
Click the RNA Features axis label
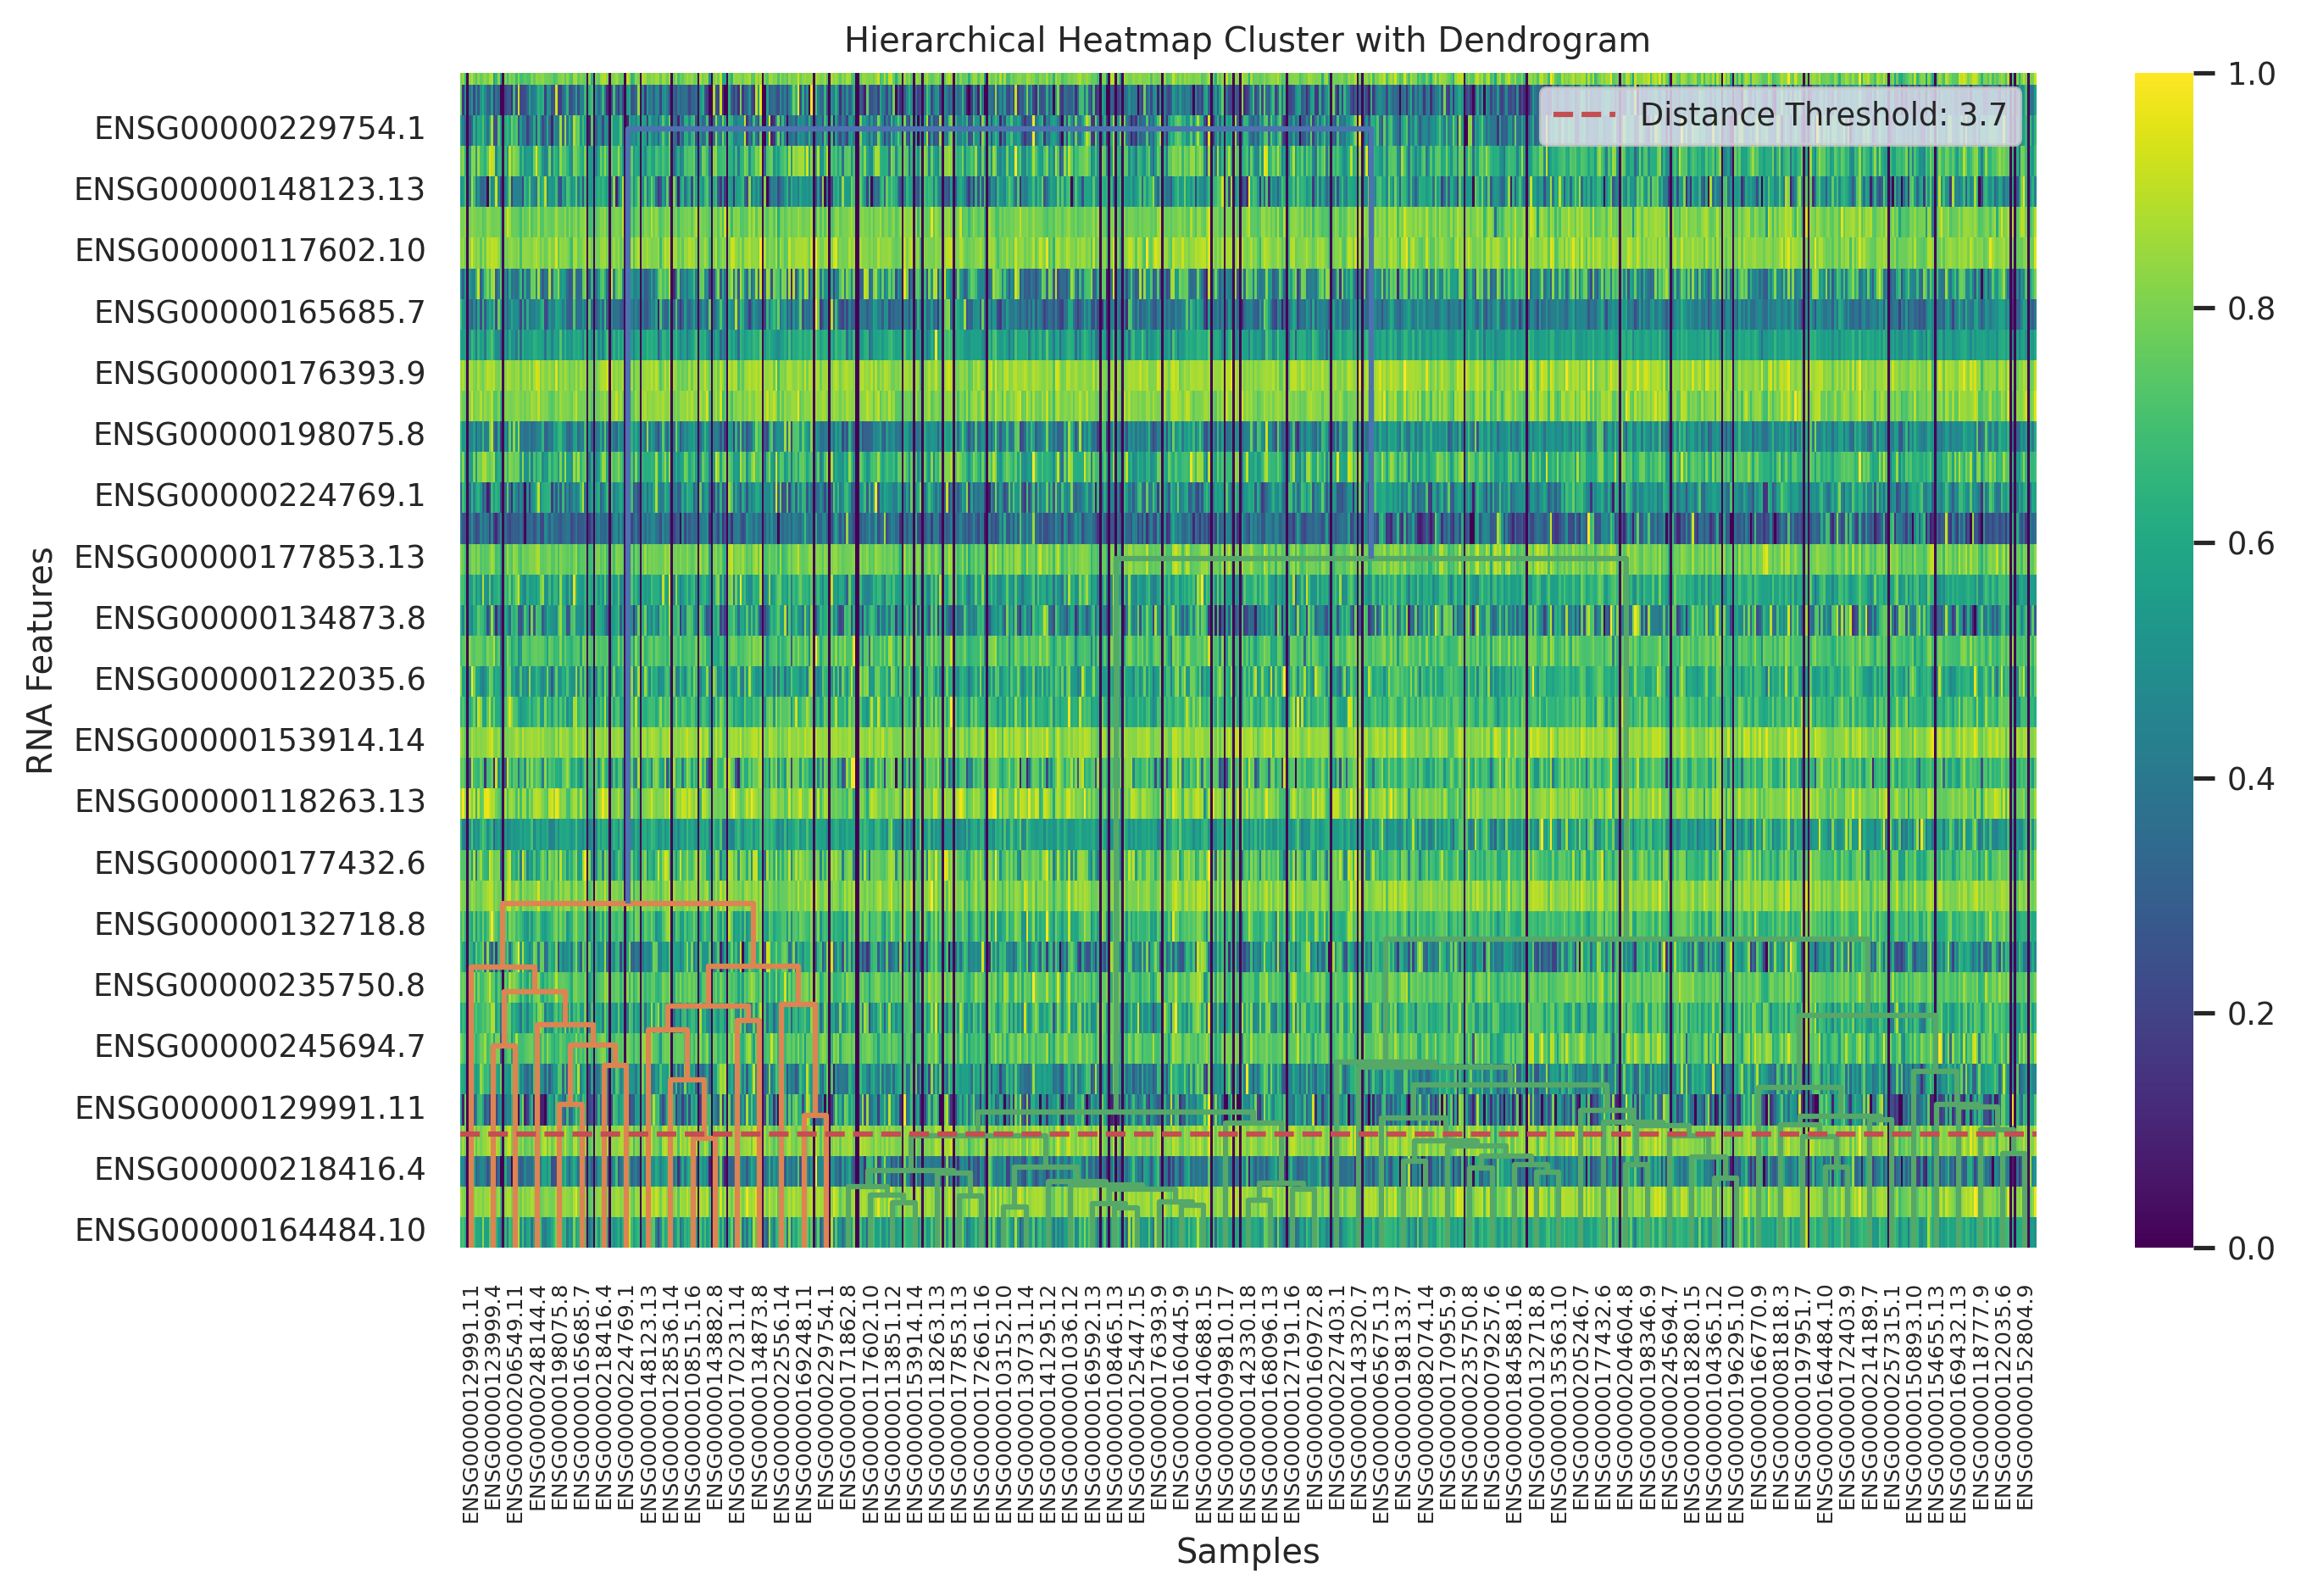40,660
